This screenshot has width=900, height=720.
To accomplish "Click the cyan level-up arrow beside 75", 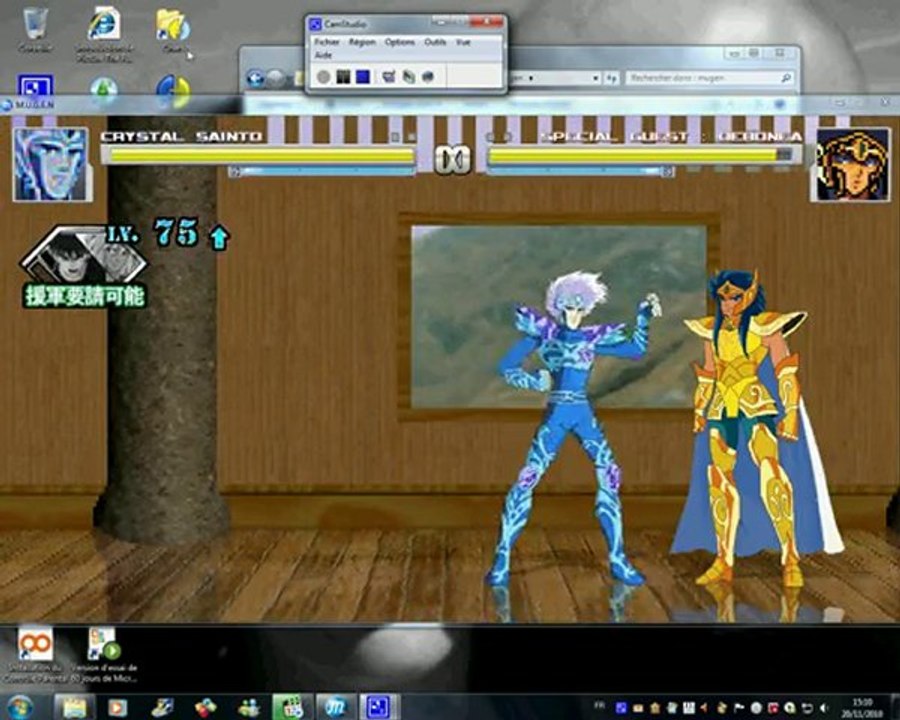I will click(219, 237).
